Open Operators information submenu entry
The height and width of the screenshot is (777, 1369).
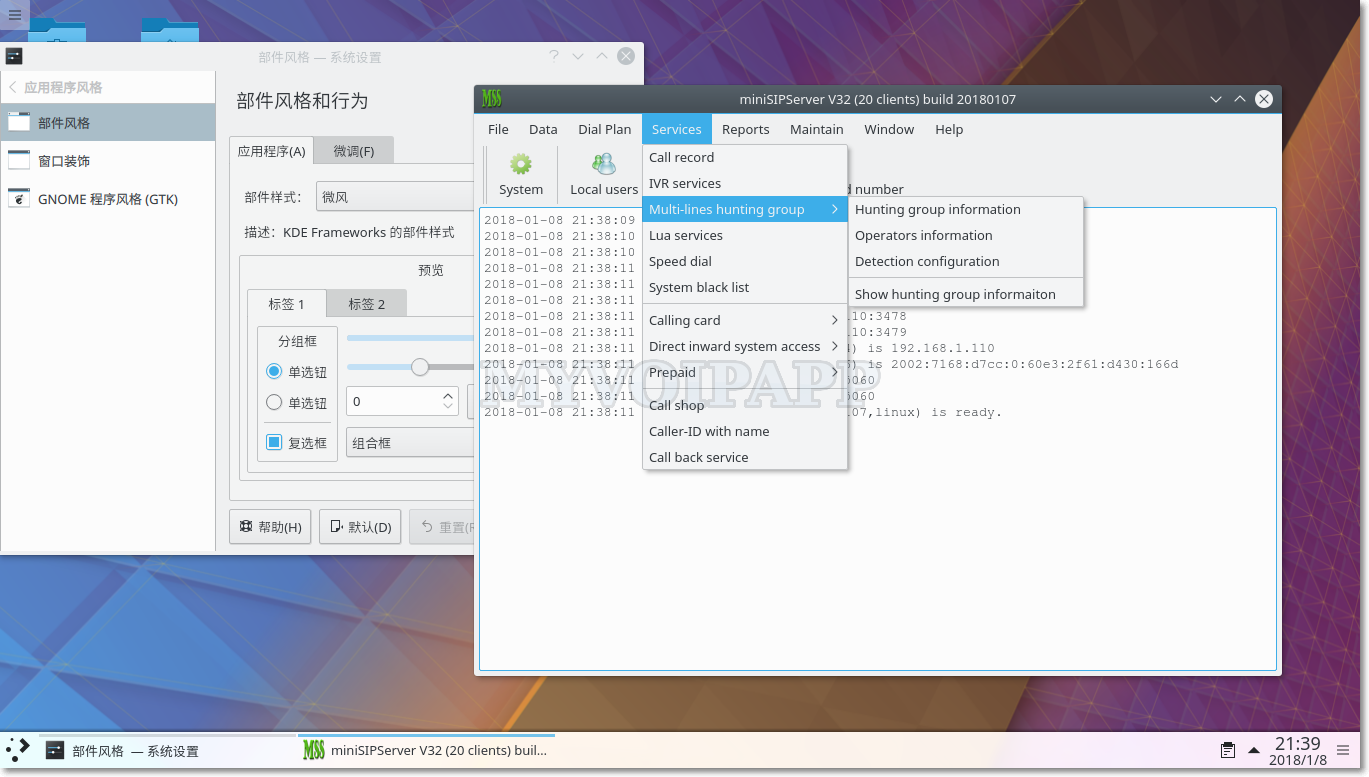(x=966, y=235)
